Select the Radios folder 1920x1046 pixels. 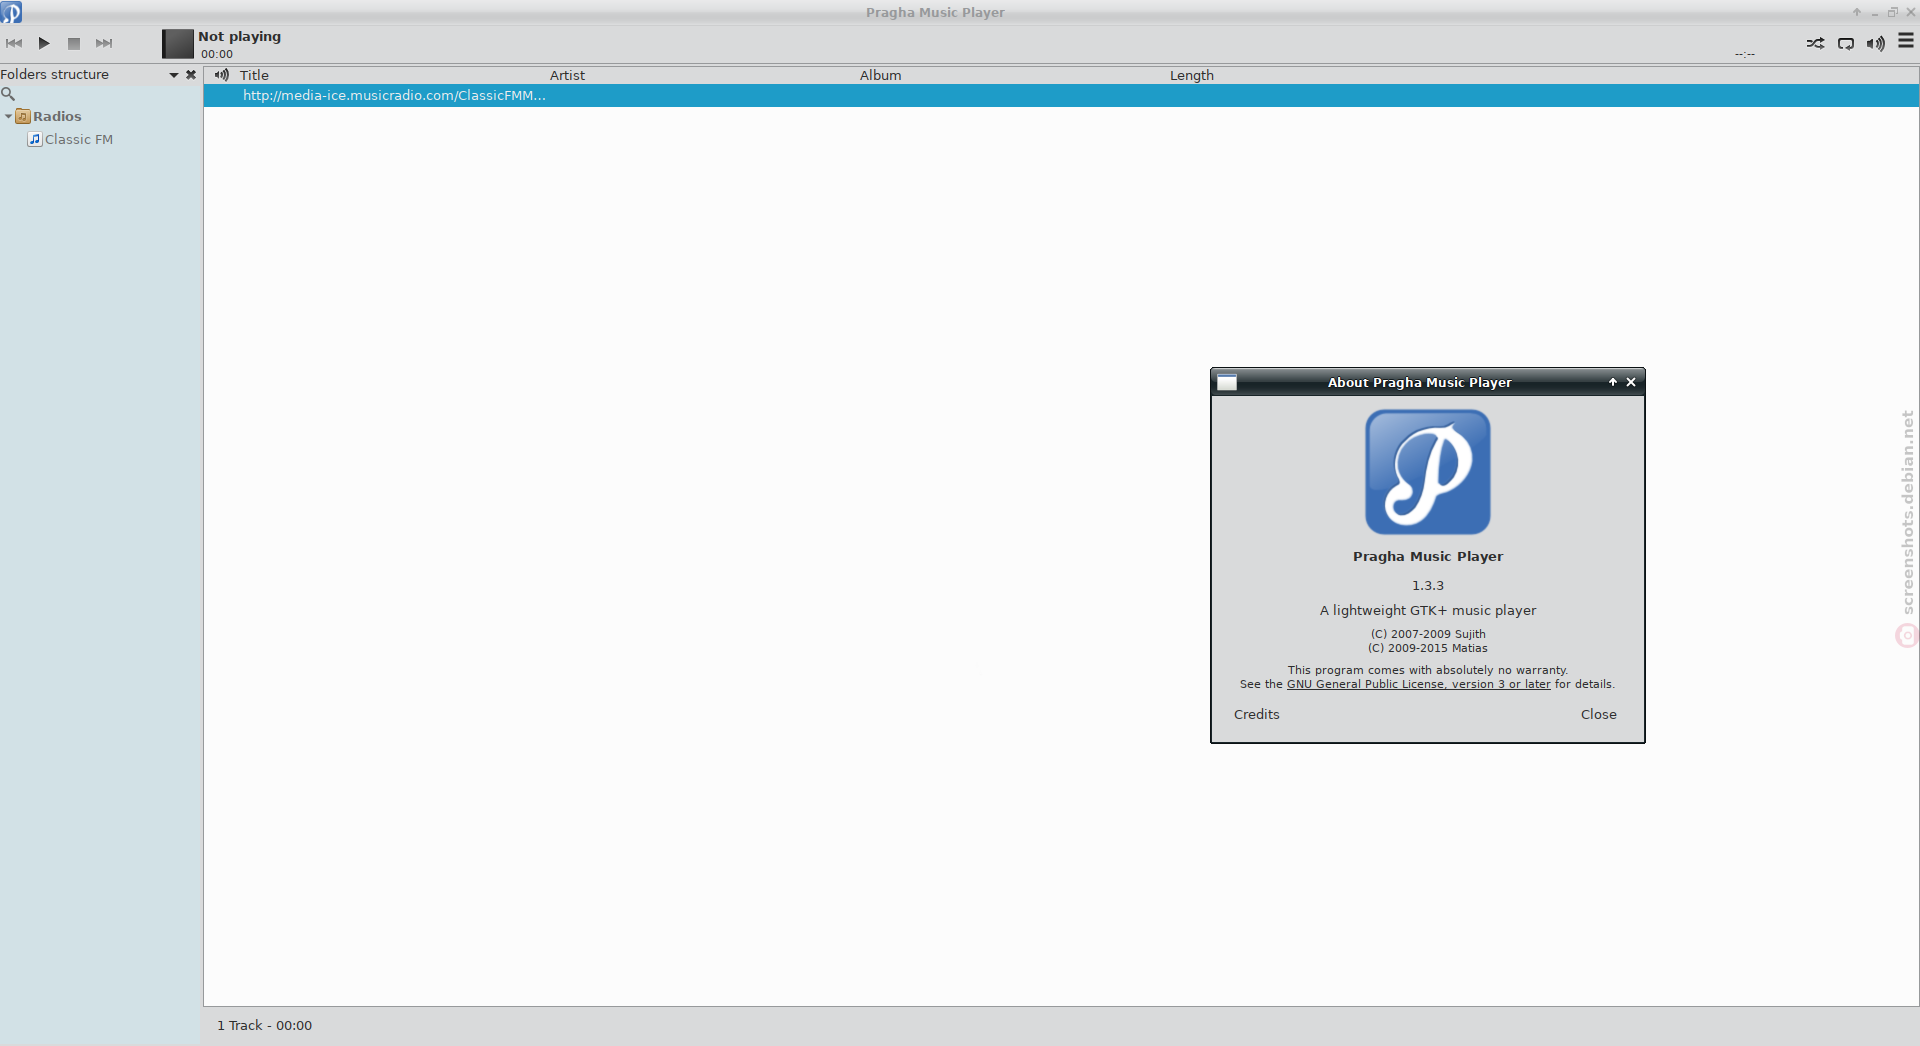57,117
